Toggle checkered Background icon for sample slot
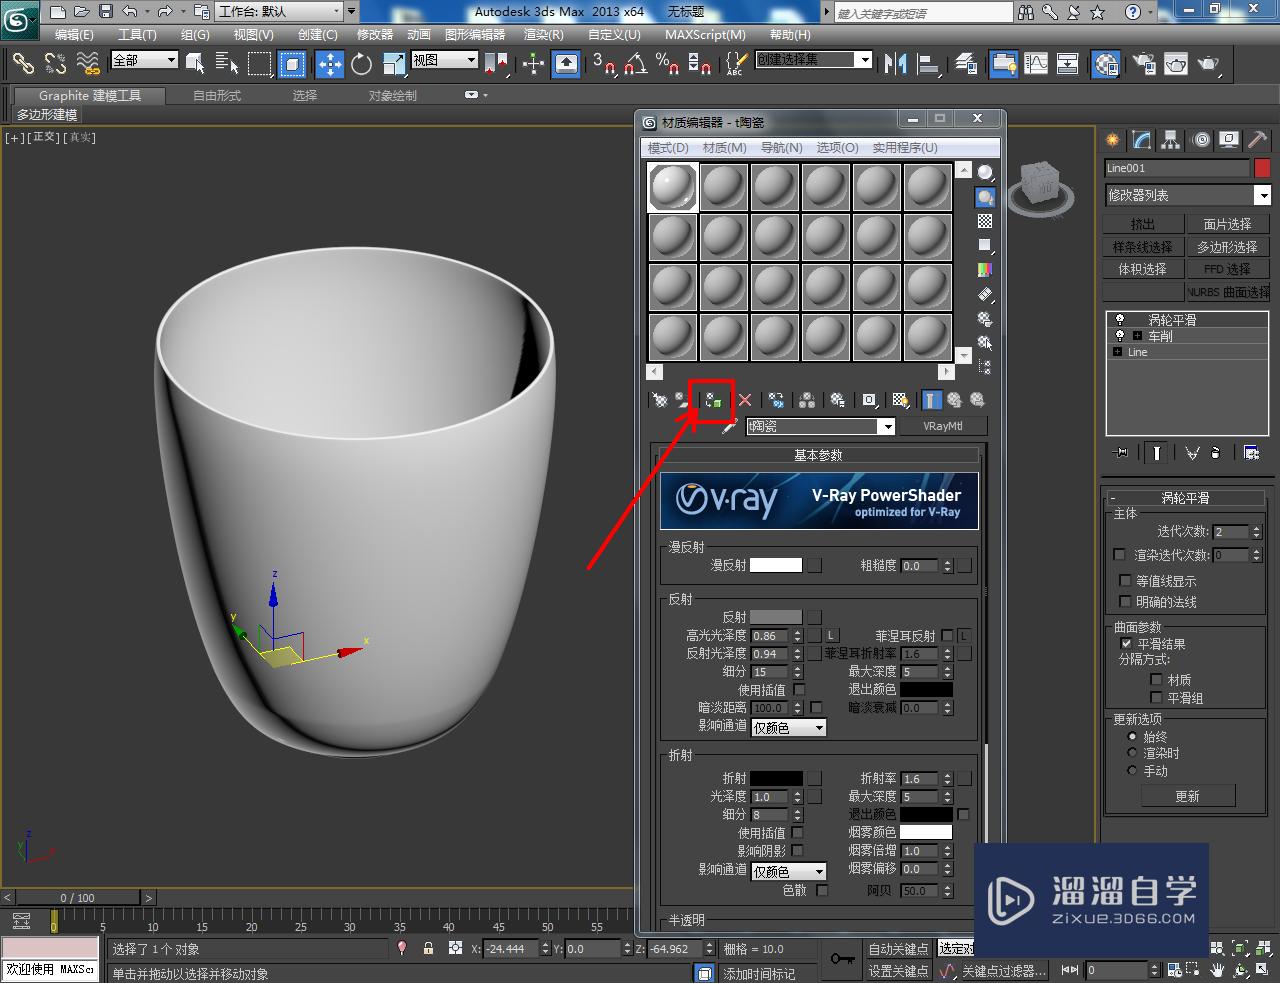The height and width of the screenshot is (983, 1280). click(985, 221)
